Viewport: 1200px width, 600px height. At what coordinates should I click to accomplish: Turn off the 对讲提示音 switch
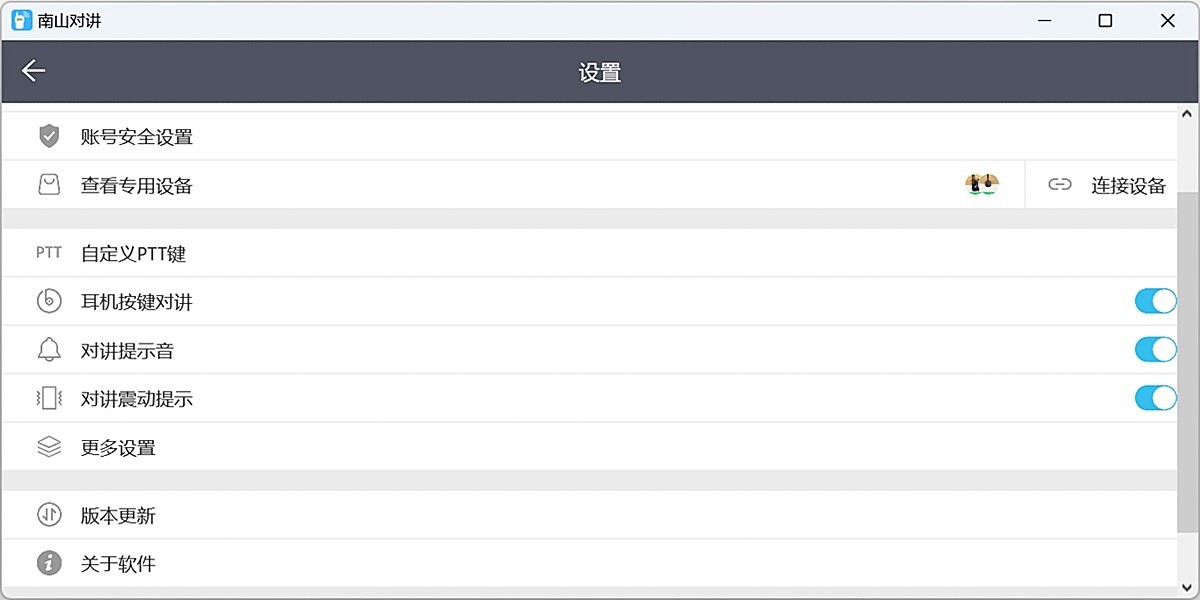1155,350
